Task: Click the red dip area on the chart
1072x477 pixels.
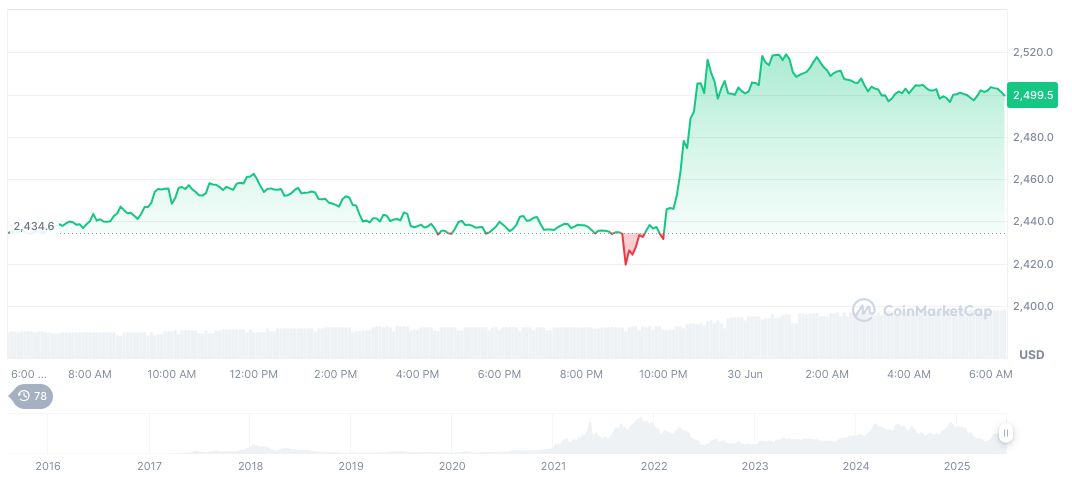Action: 631,245
